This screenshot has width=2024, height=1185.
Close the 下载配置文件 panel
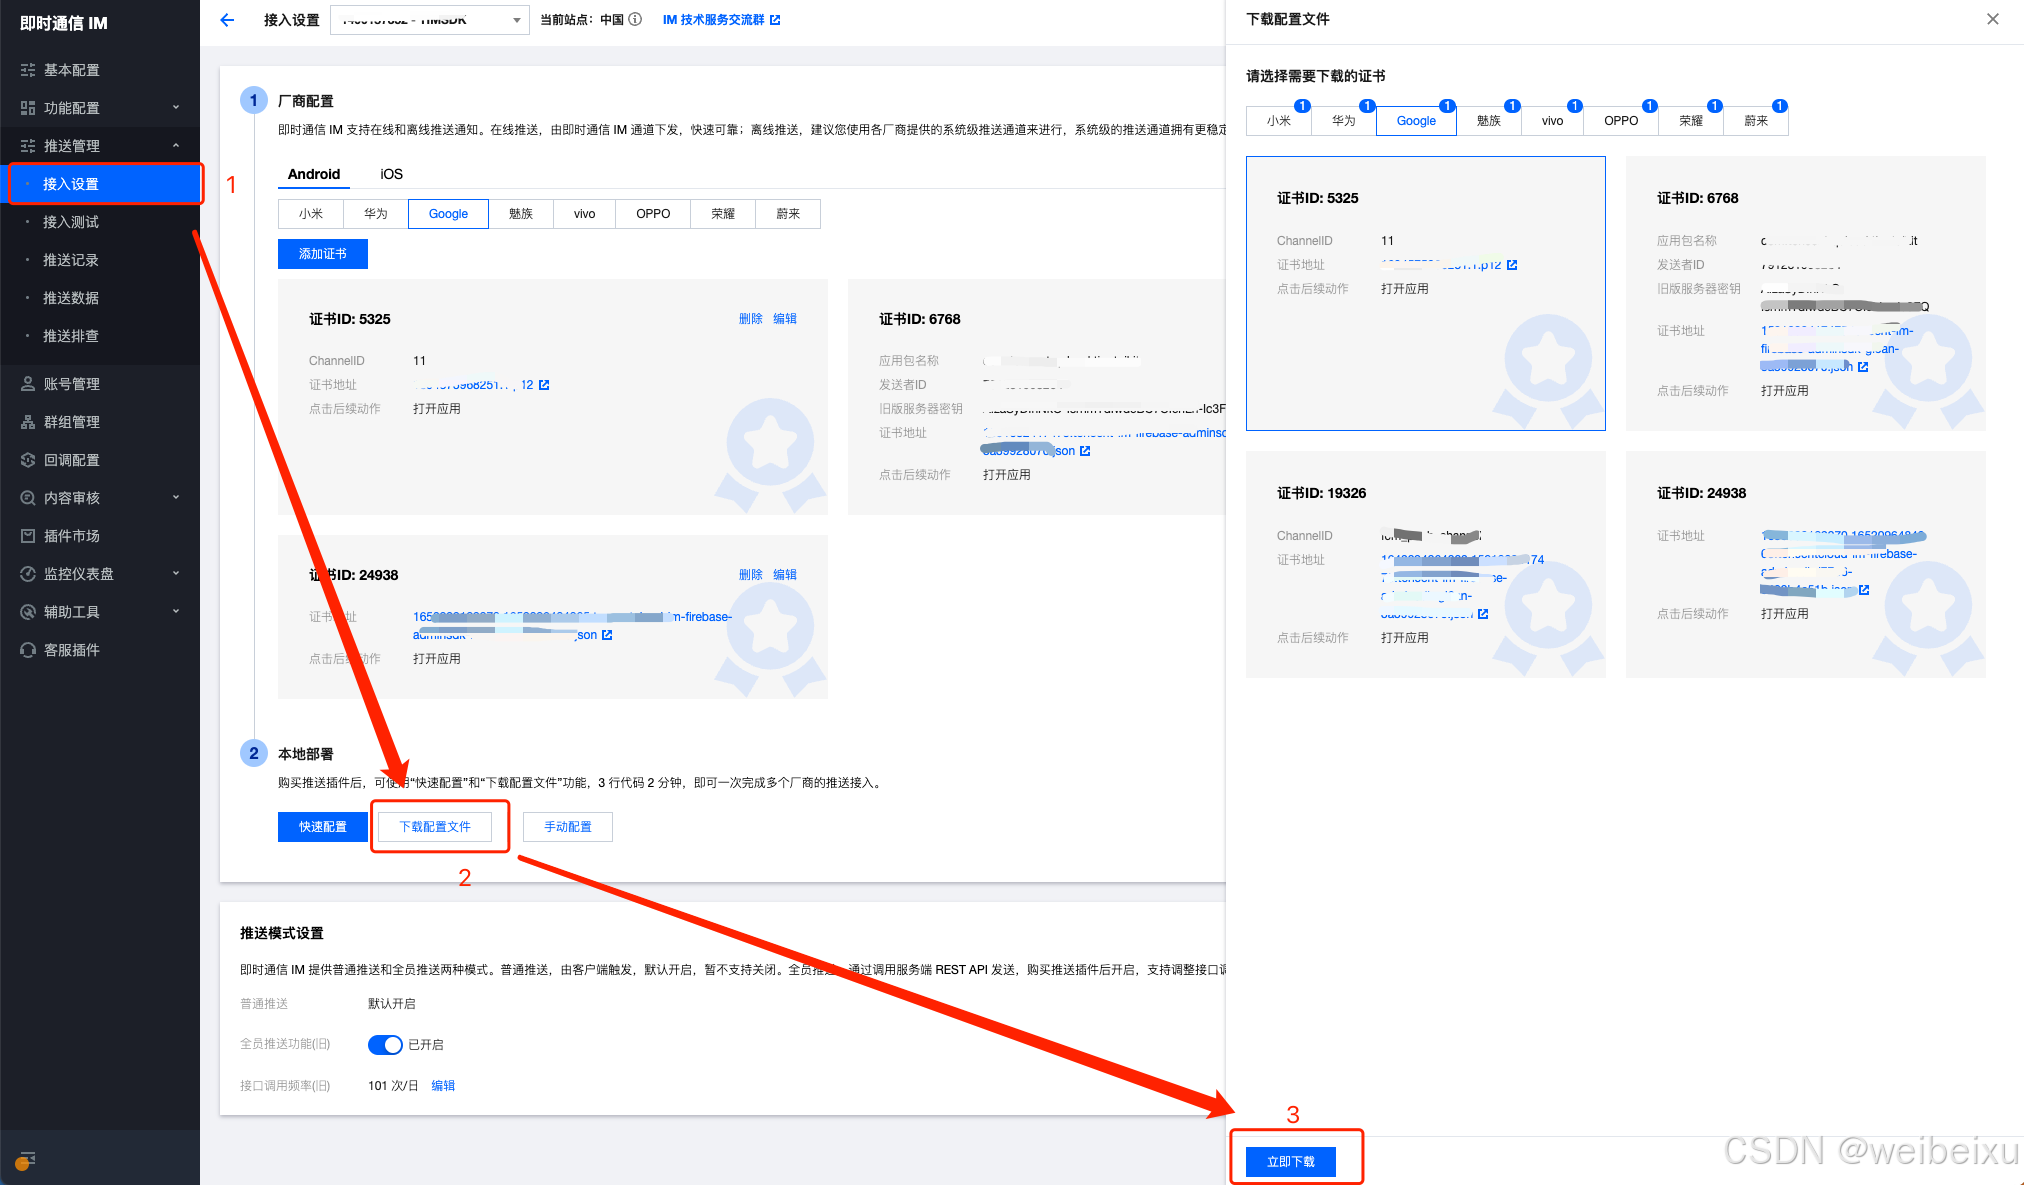[1992, 19]
